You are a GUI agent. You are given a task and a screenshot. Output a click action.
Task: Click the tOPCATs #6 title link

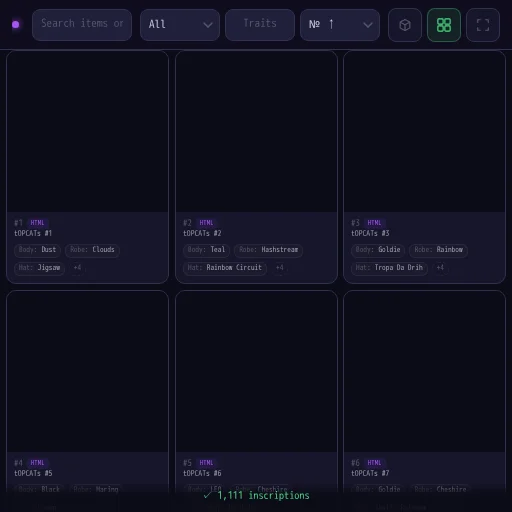click(202, 473)
